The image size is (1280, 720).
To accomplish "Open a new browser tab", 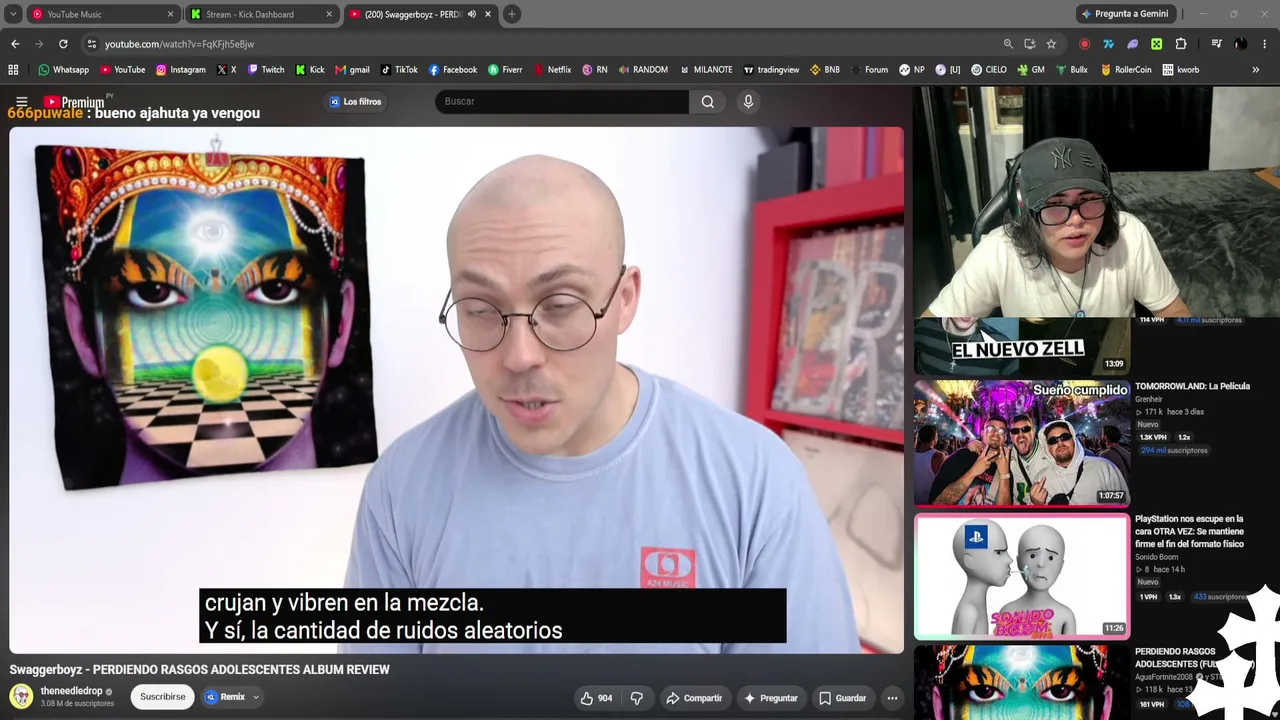I will [x=511, y=14].
